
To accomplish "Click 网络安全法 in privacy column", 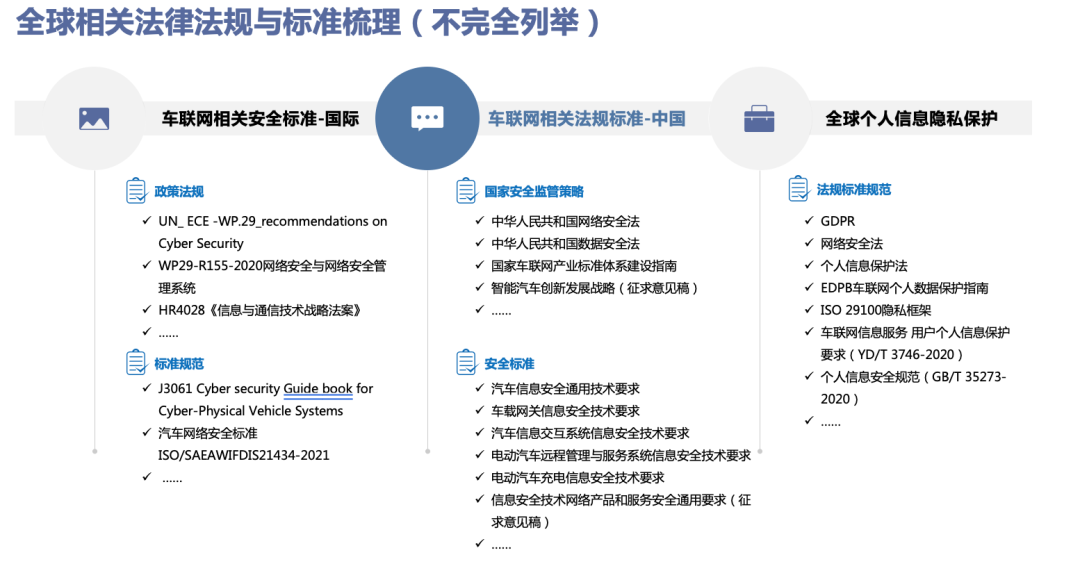I will coord(851,243).
